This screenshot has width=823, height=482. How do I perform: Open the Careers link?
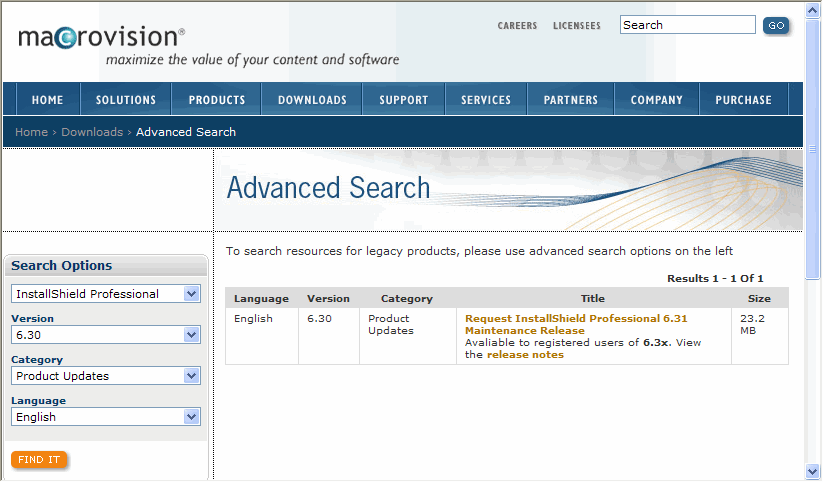[517, 26]
